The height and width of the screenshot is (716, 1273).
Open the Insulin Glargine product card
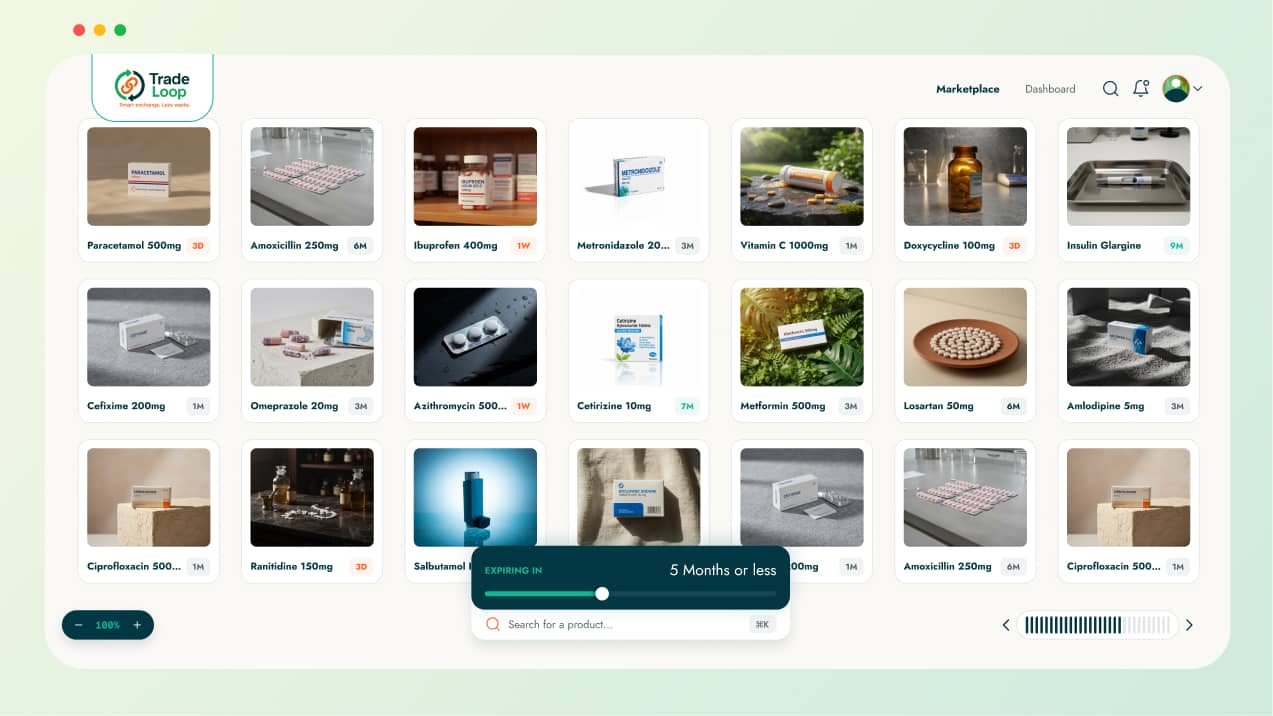point(1128,190)
